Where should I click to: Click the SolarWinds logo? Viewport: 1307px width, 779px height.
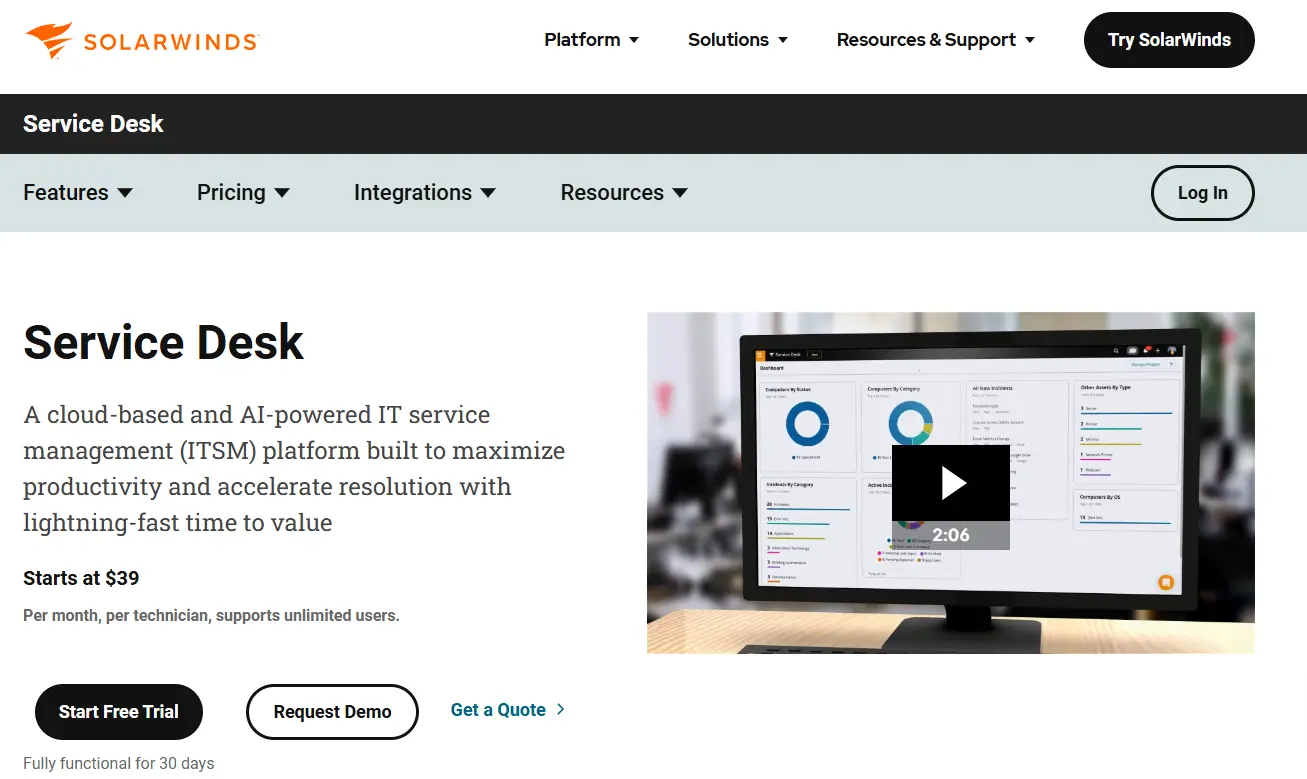(142, 40)
